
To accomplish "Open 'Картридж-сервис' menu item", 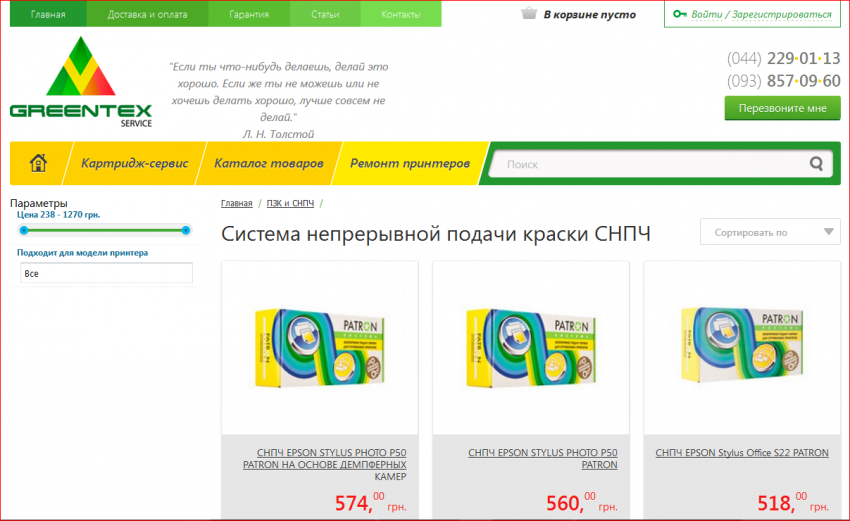I will (x=134, y=163).
